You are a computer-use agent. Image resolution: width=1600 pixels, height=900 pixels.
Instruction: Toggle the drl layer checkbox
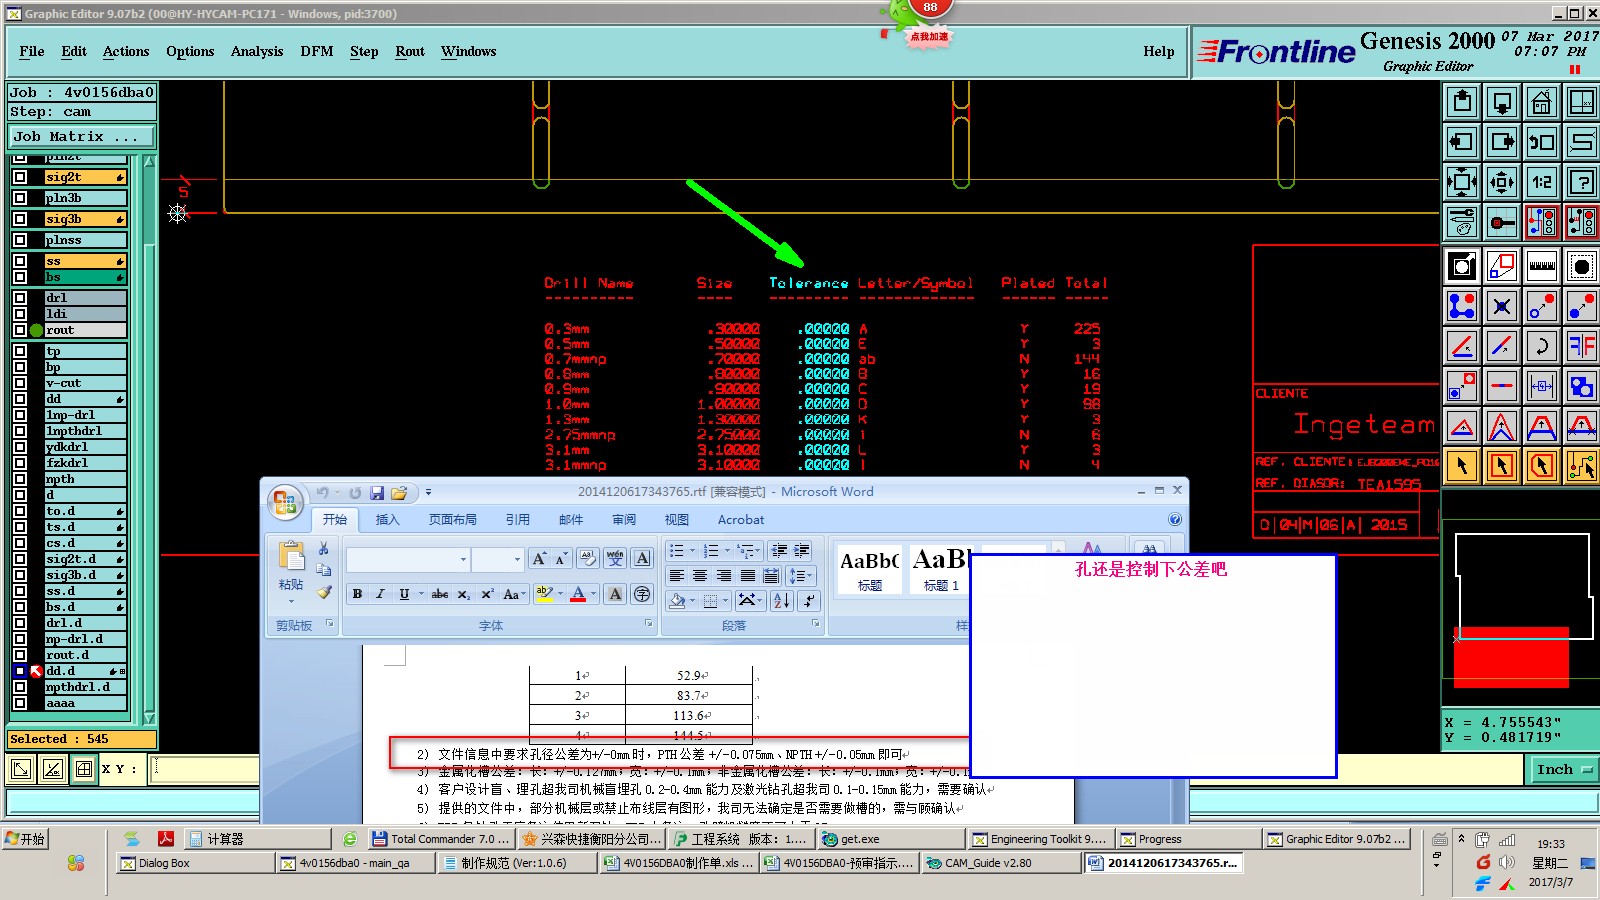coord(20,298)
